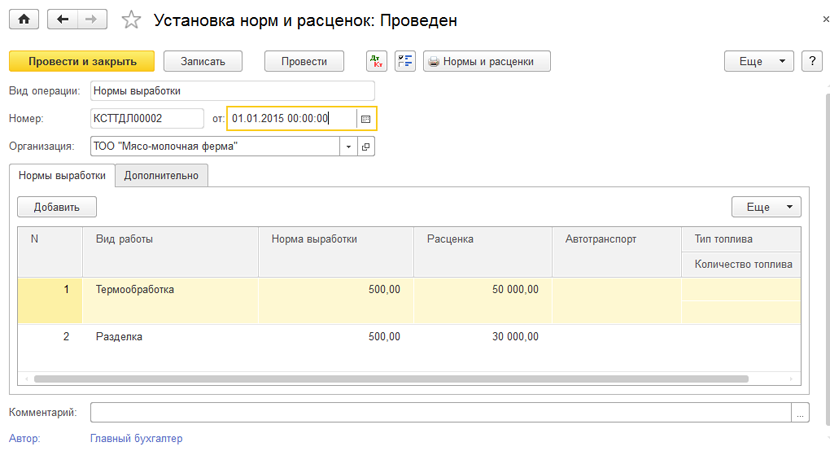Open the table's Еще dropdown menu

pos(766,207)
